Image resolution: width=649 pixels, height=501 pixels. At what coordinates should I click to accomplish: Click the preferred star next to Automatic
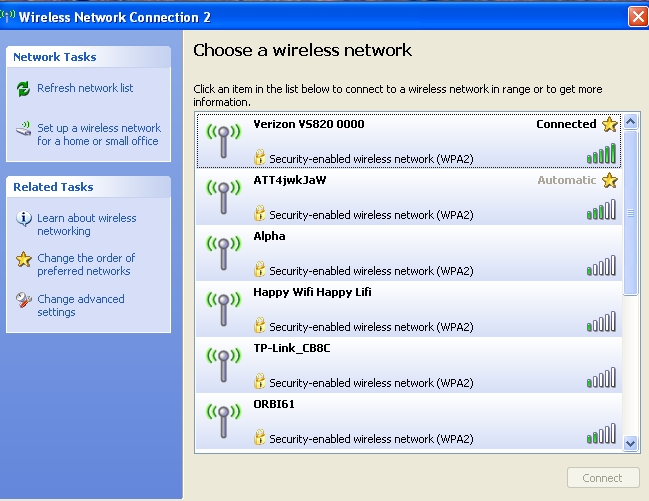pyautogui.click(x=610, y=180)
